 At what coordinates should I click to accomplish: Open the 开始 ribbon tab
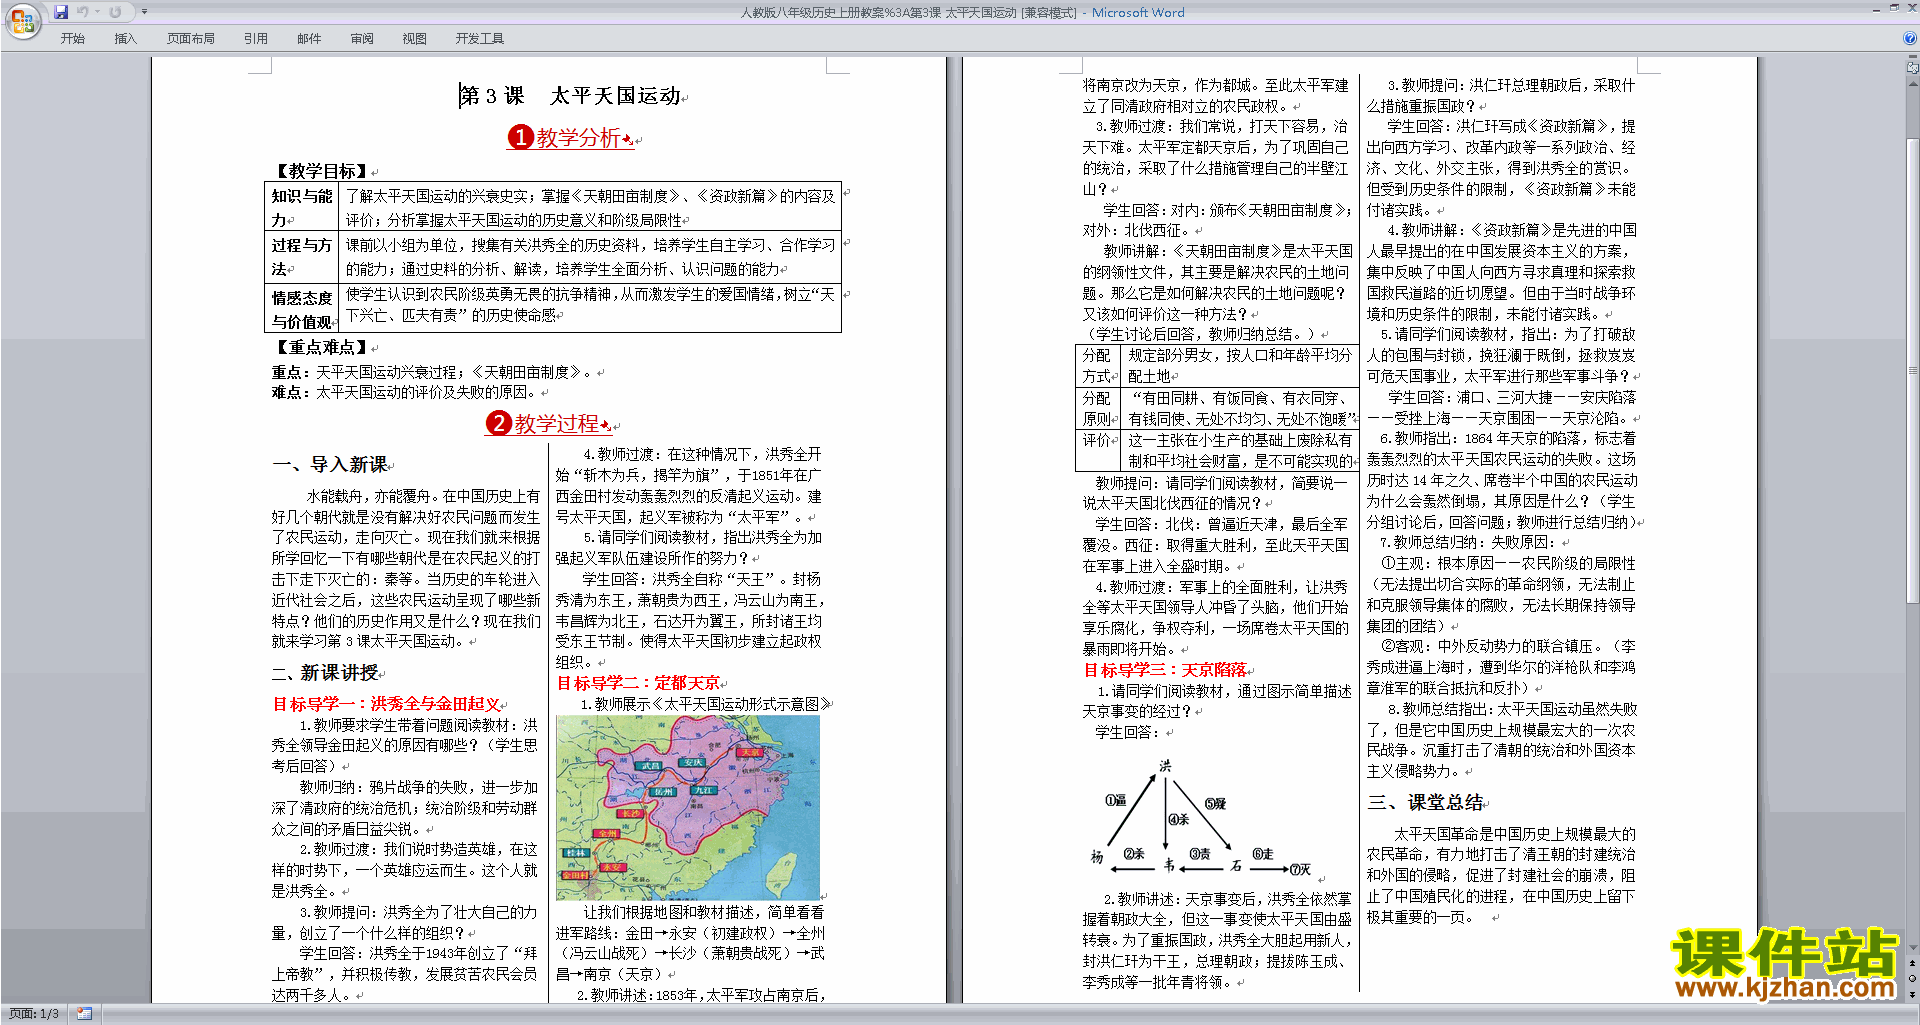[72, 39]
